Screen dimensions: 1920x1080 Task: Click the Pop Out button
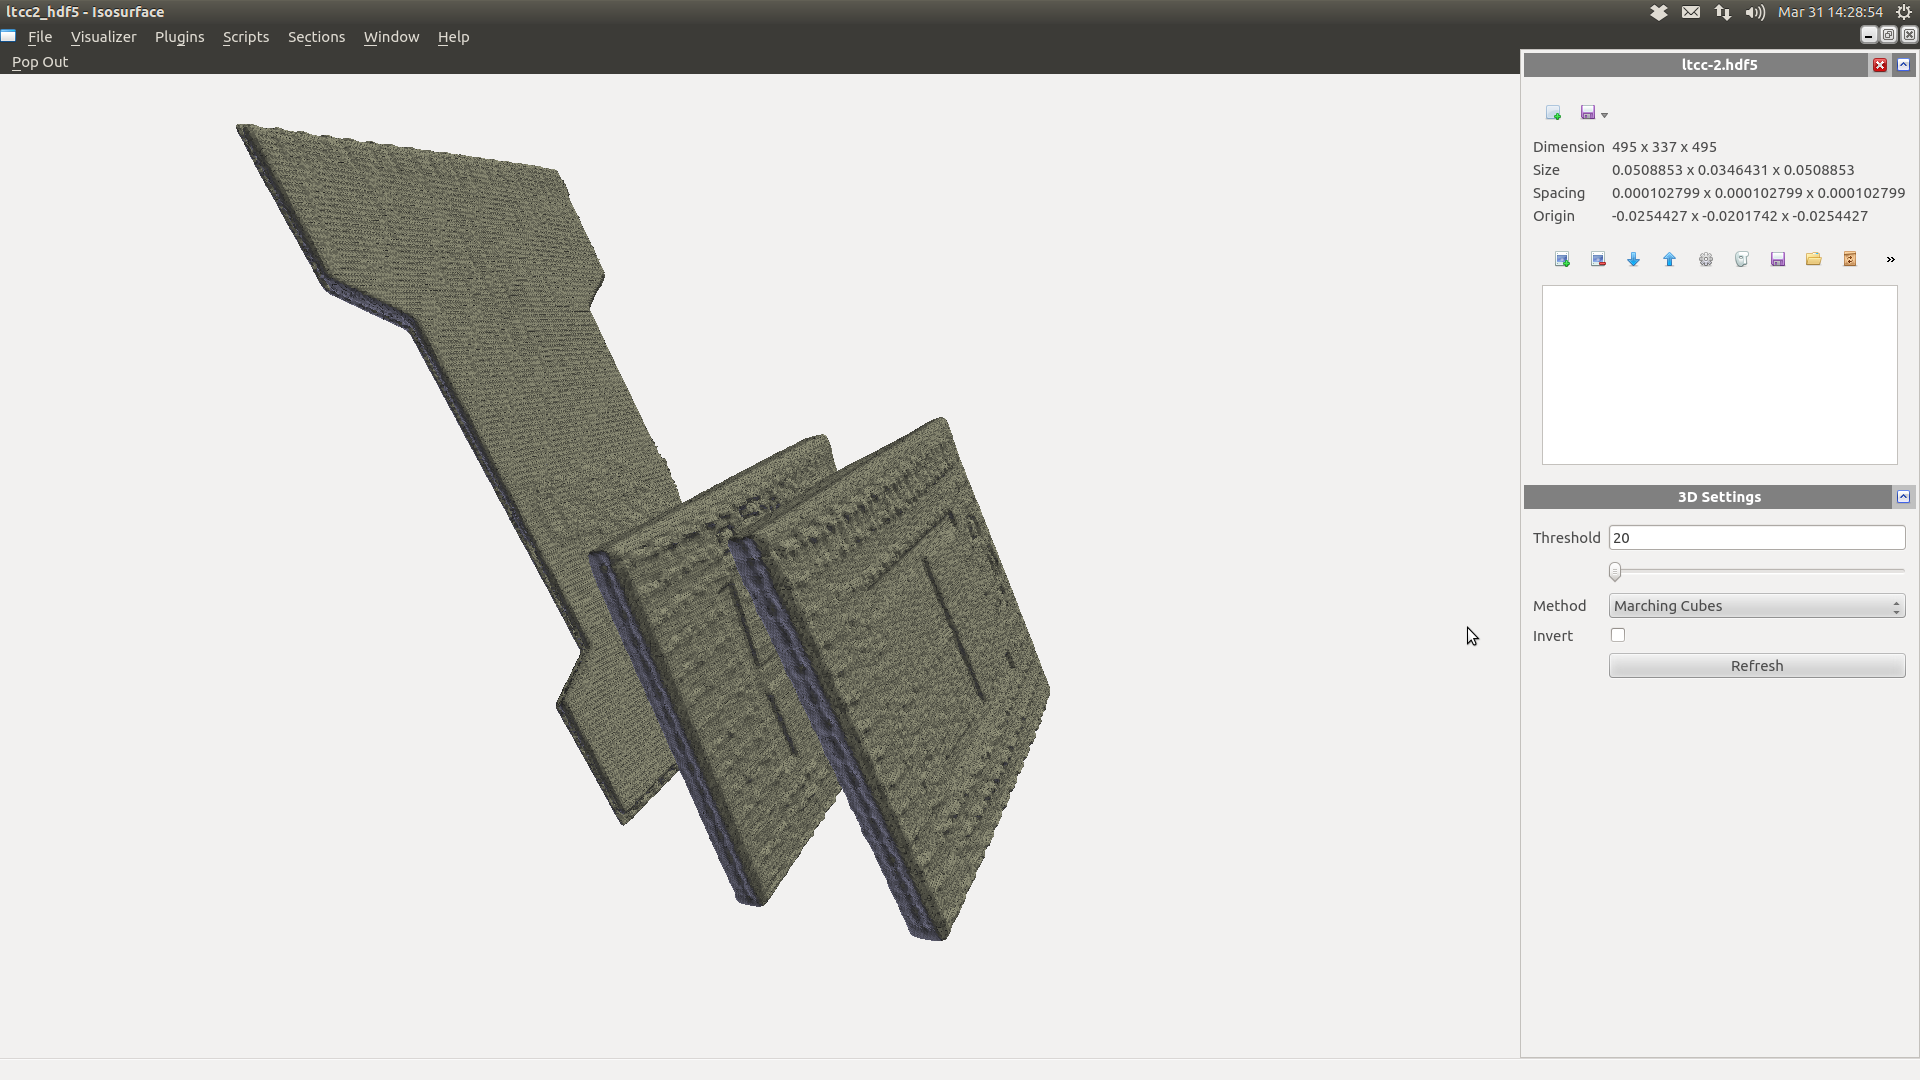(40, 62)
